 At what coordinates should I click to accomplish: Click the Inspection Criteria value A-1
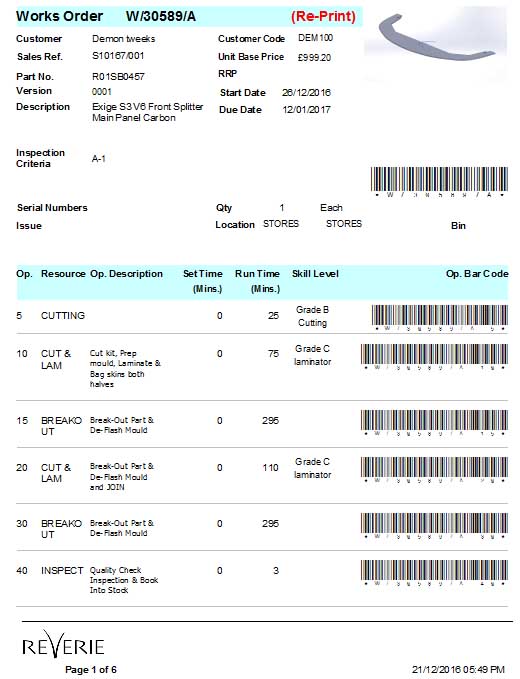[99, 159]
